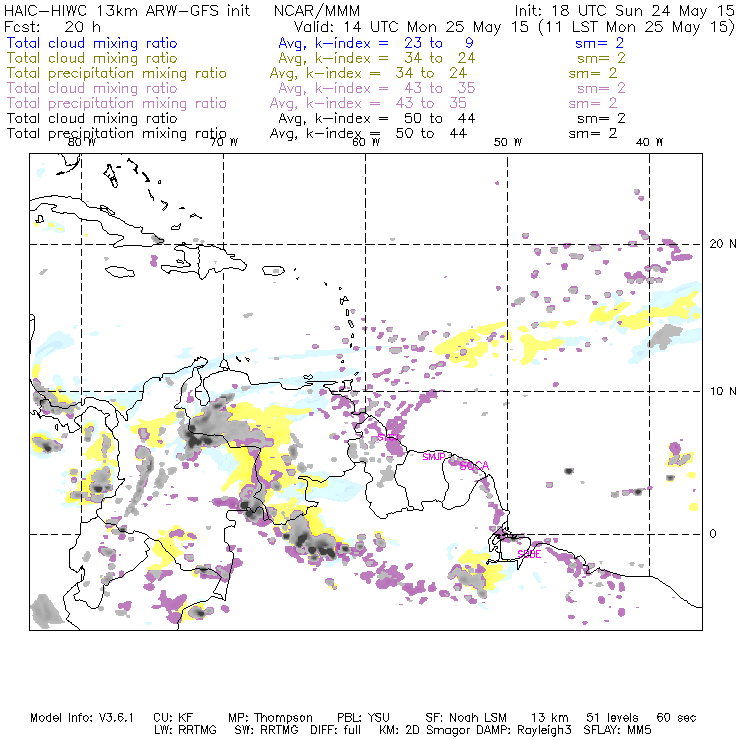Click the '20 N' latitude label
The image size is (740, 740).
tap(723, 244)
